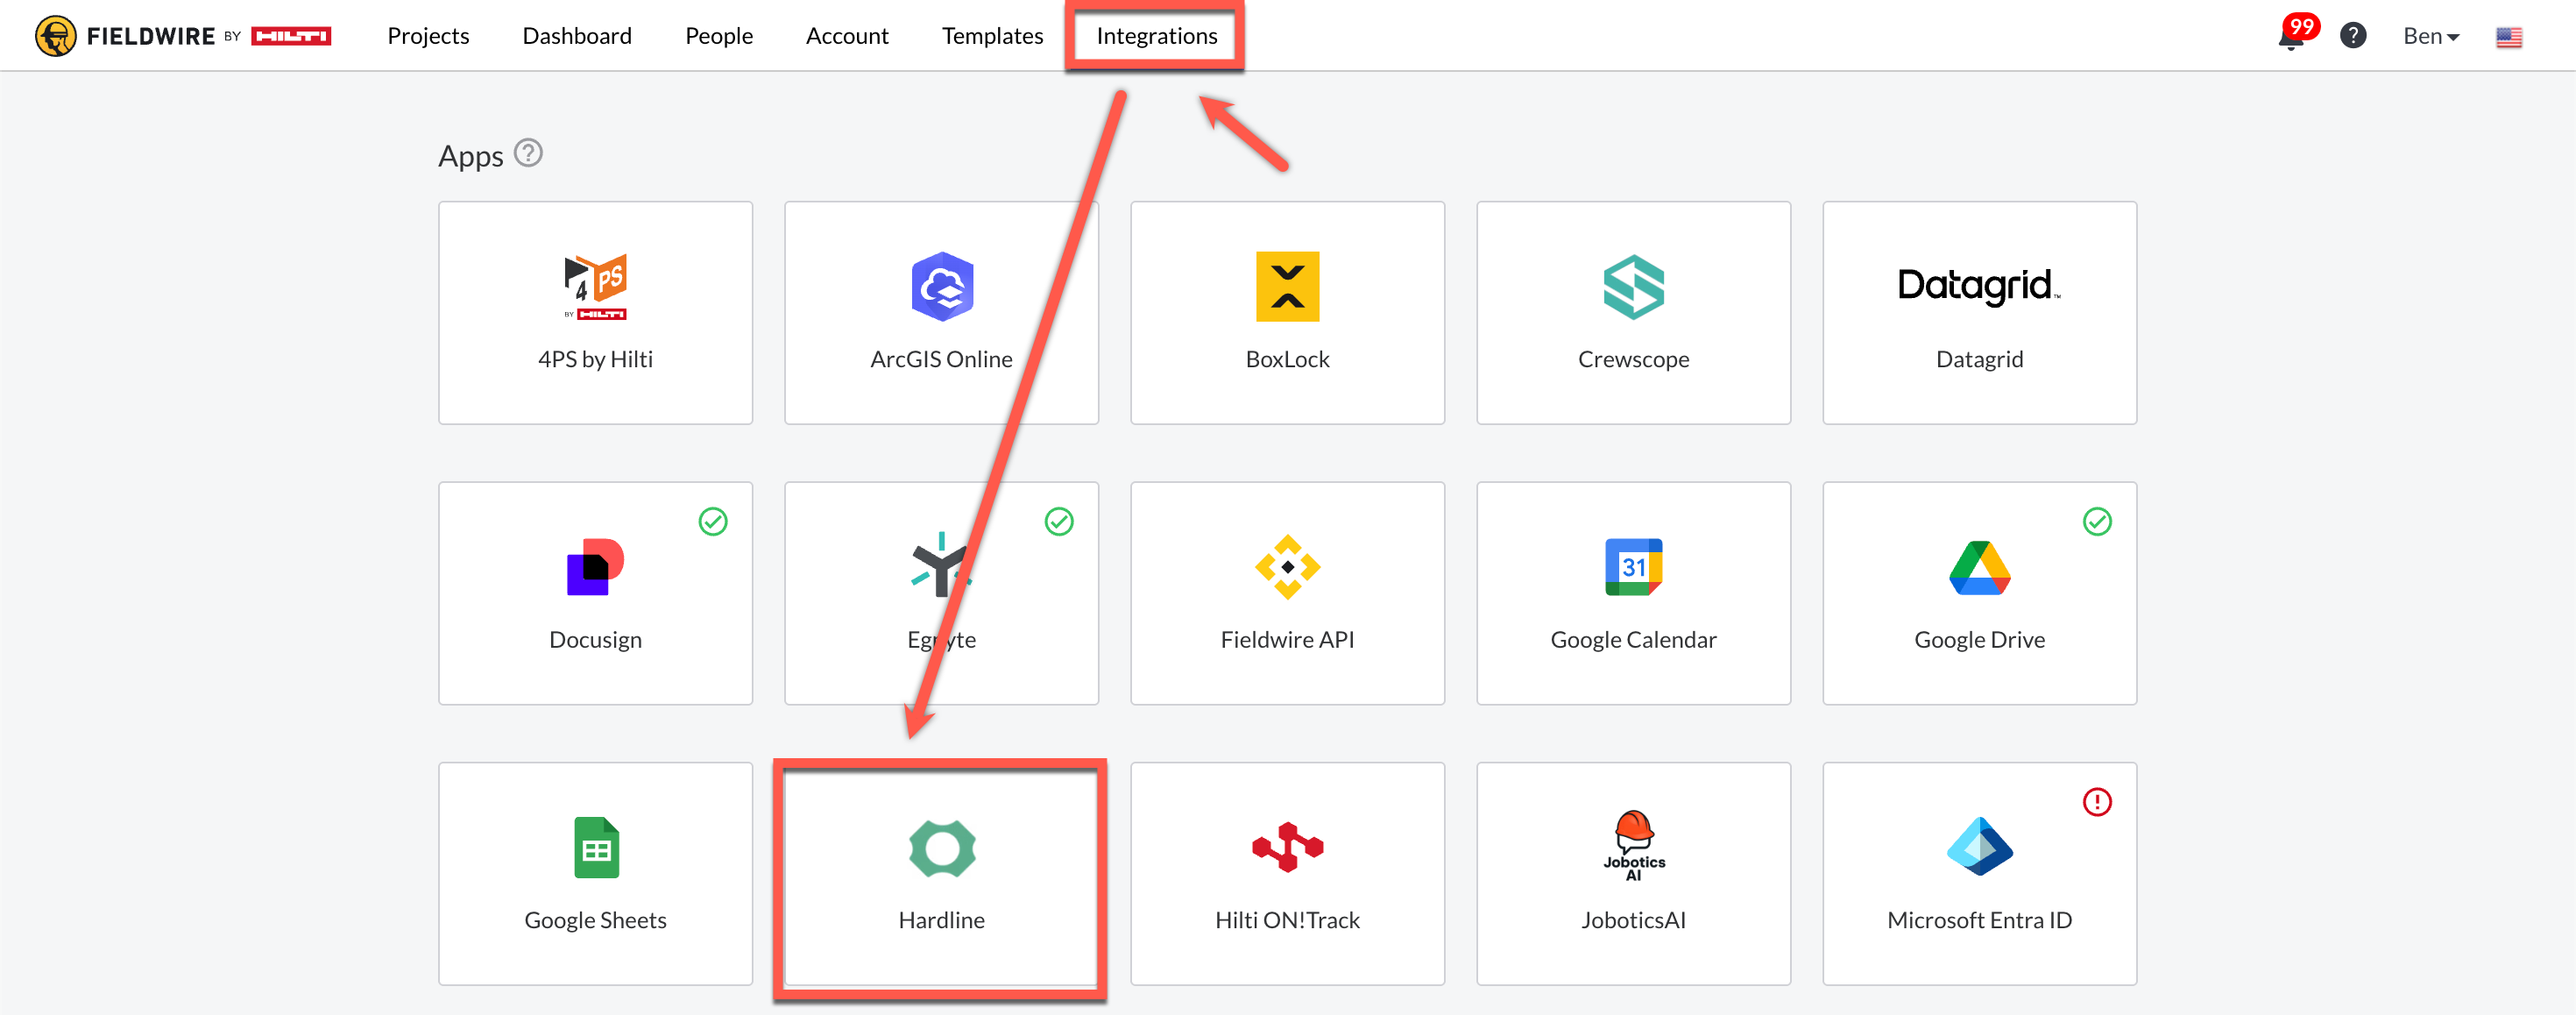Click the Fieldwire by Hilti logo
Screen dimensions: 2576x1015
pos(183,36)
